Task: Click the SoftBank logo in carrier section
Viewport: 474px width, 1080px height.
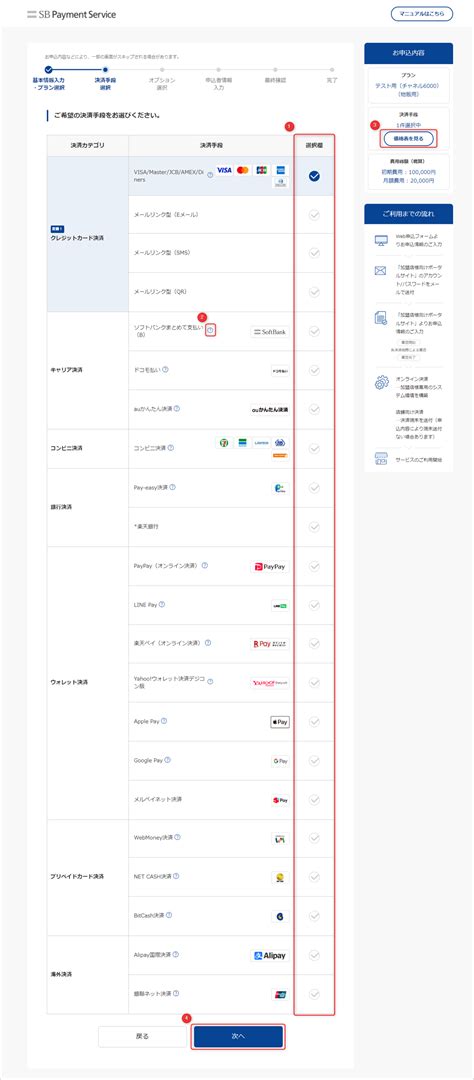Action: tap(270, 331)
